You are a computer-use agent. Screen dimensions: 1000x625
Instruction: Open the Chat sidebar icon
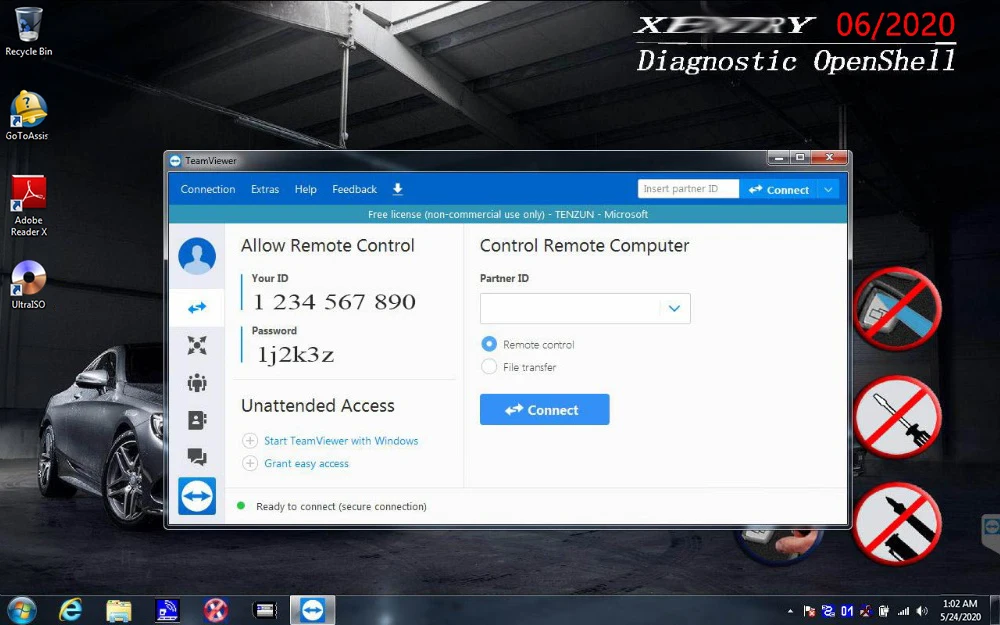point(197,457)
